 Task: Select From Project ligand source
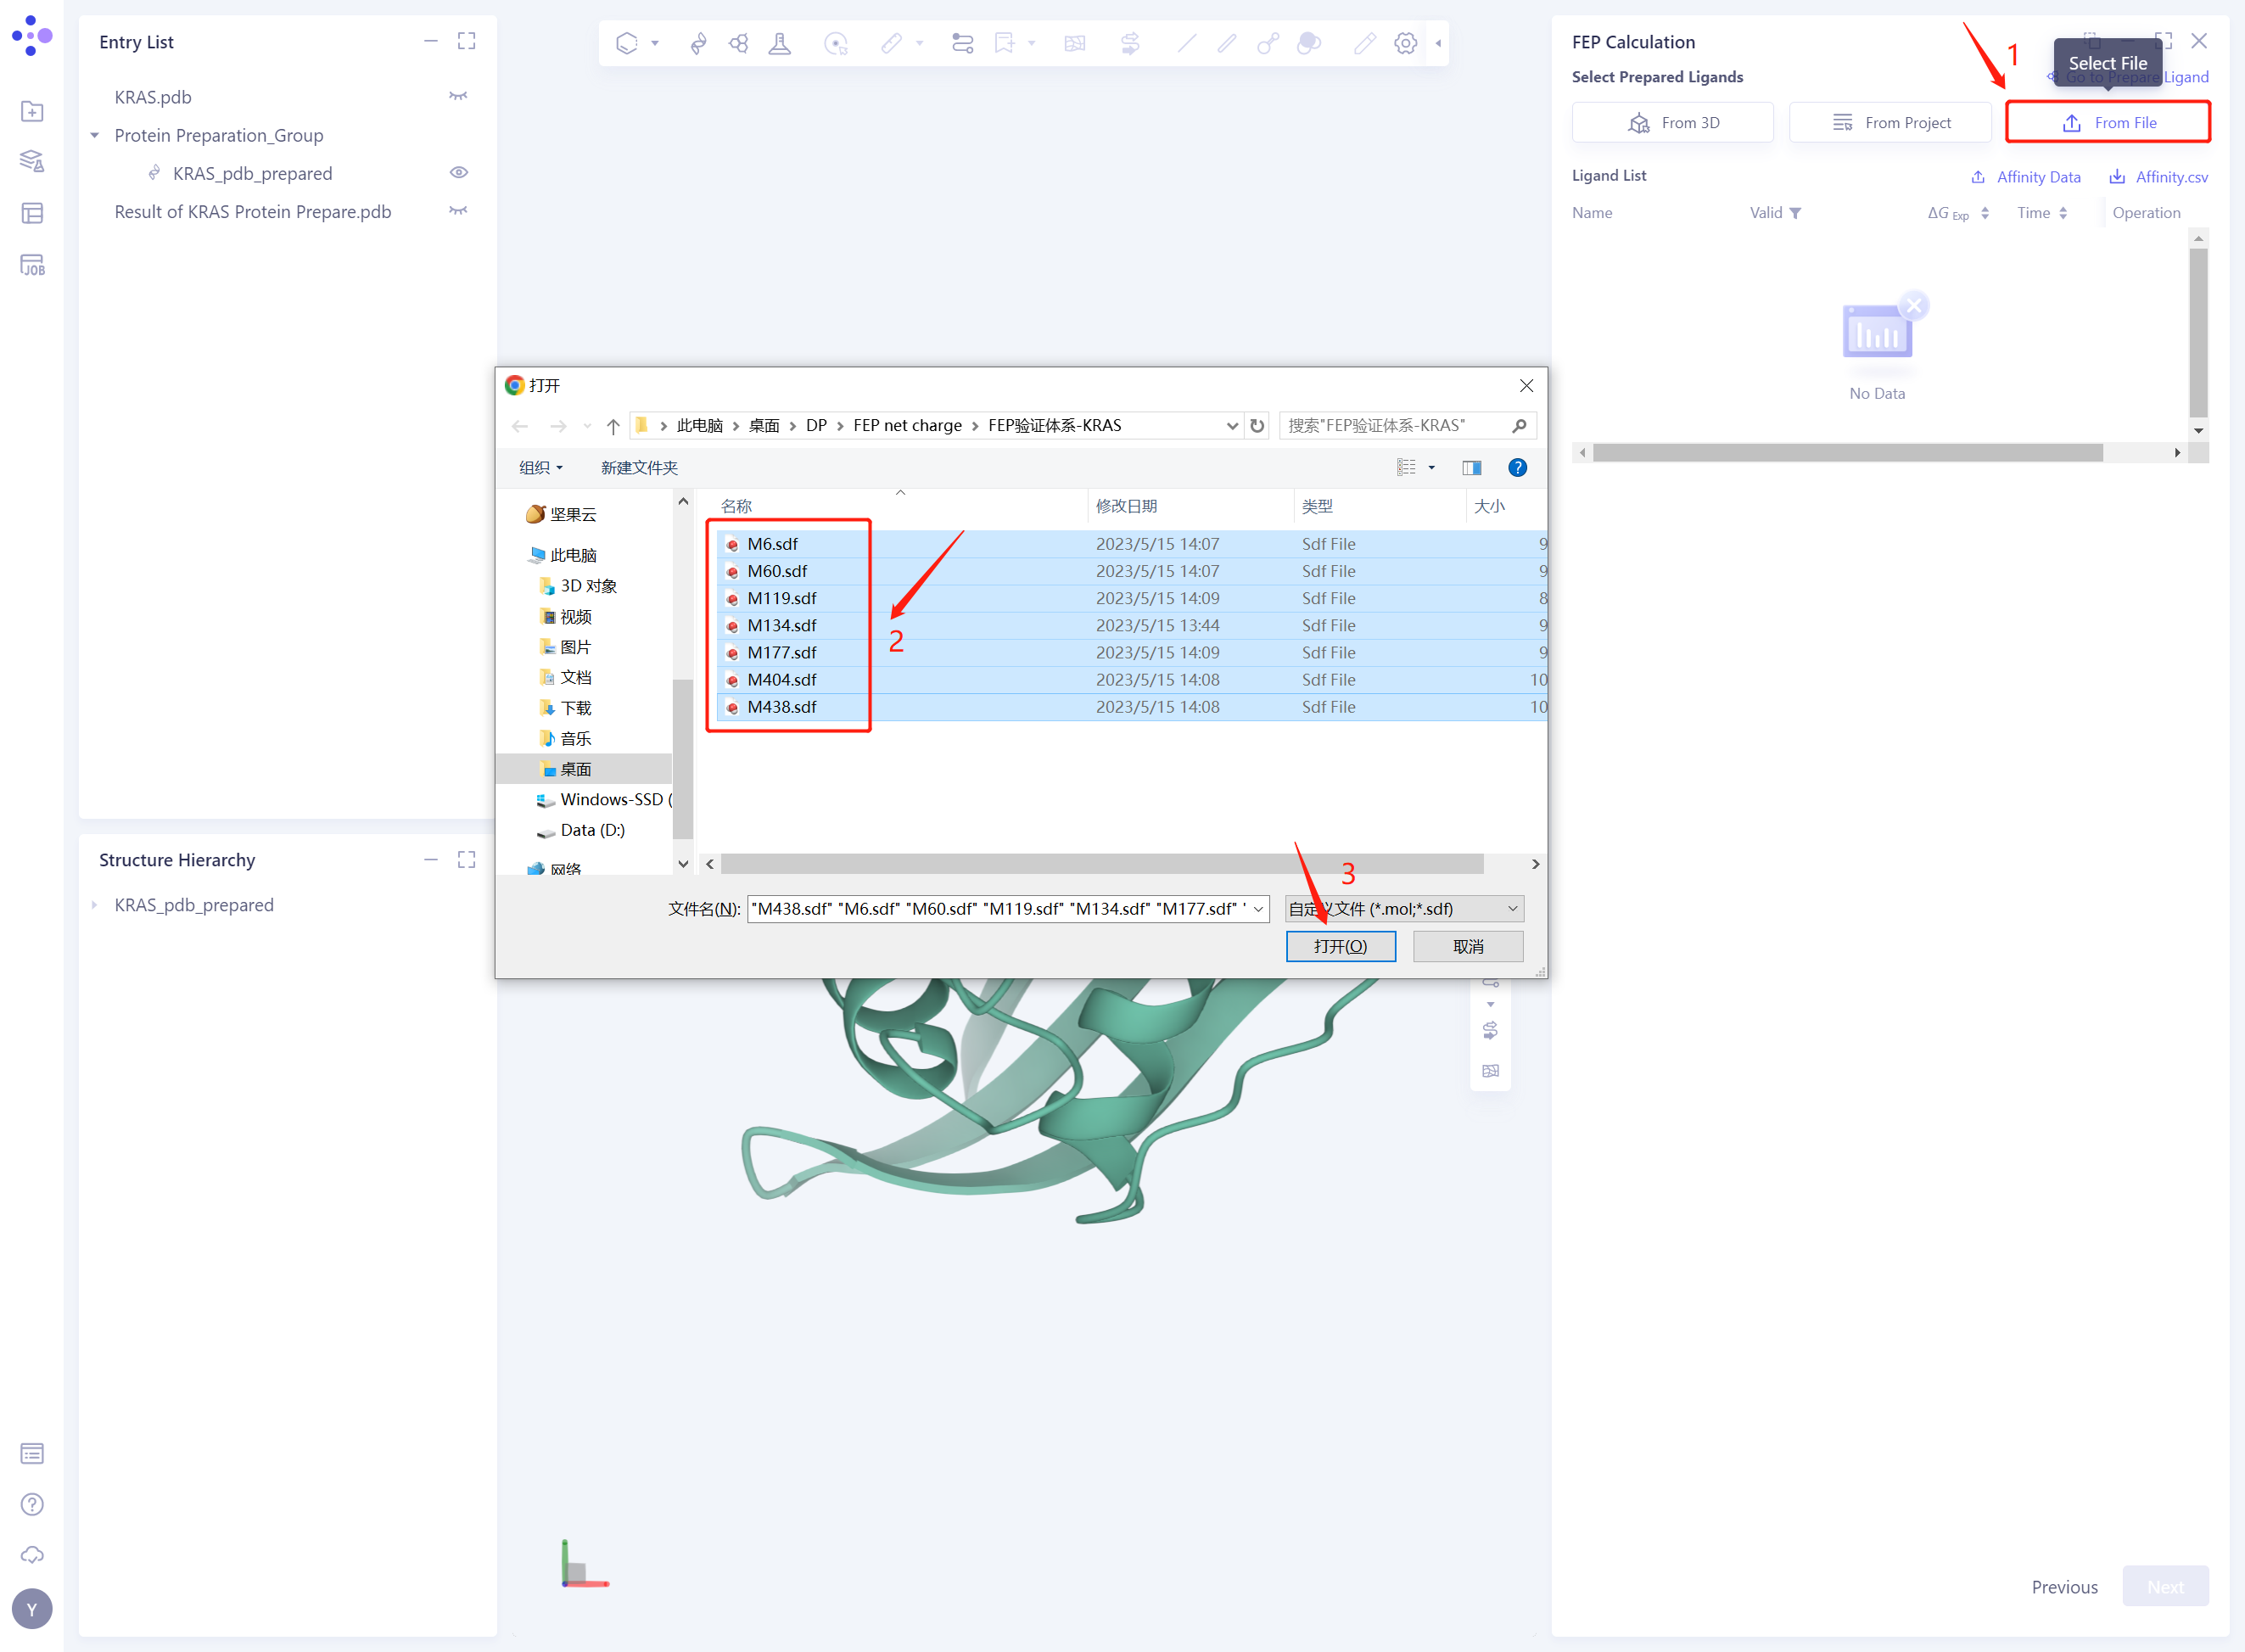tap(1890, 122)
